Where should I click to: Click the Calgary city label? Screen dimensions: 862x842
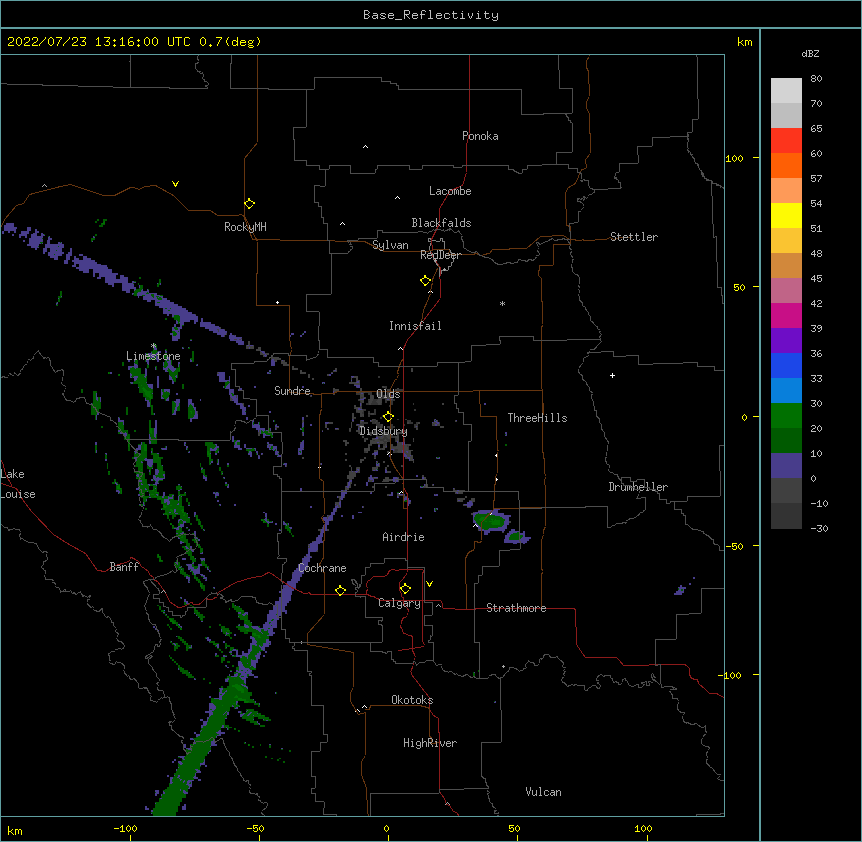[399, 603]
